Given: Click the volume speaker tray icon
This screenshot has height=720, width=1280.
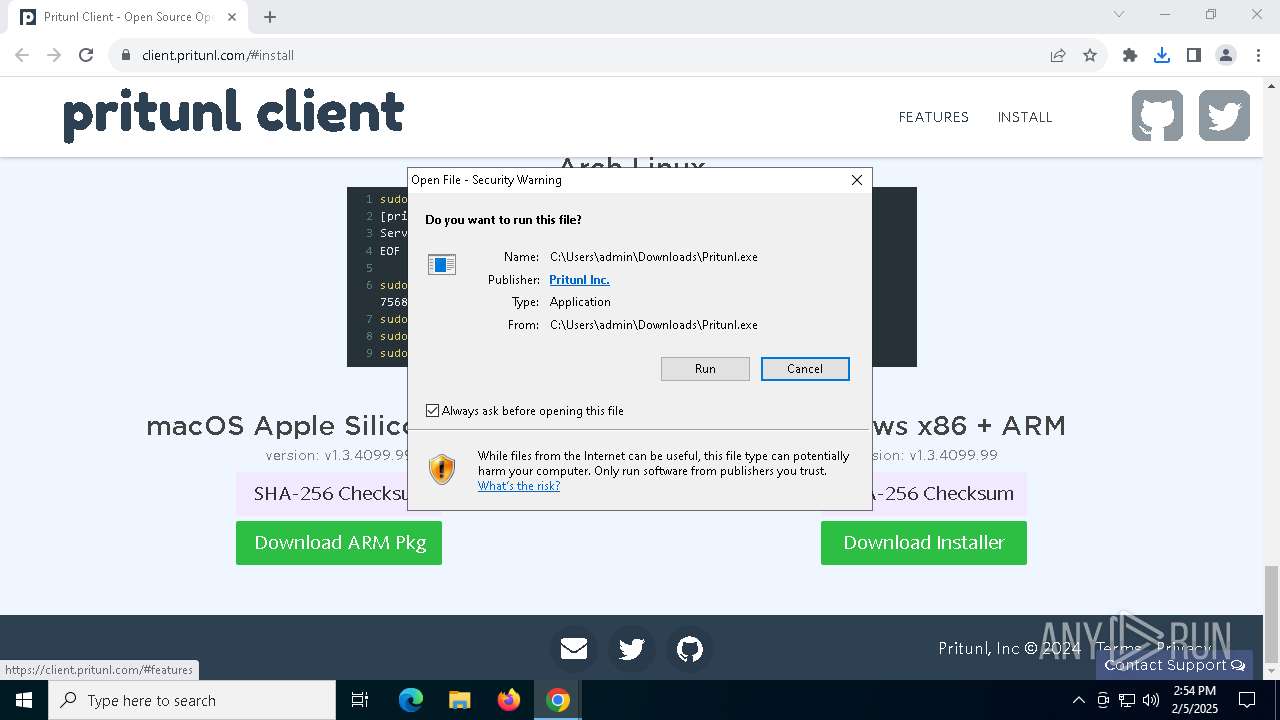Looking at the screenshot, I should (x=1151, y=700).
